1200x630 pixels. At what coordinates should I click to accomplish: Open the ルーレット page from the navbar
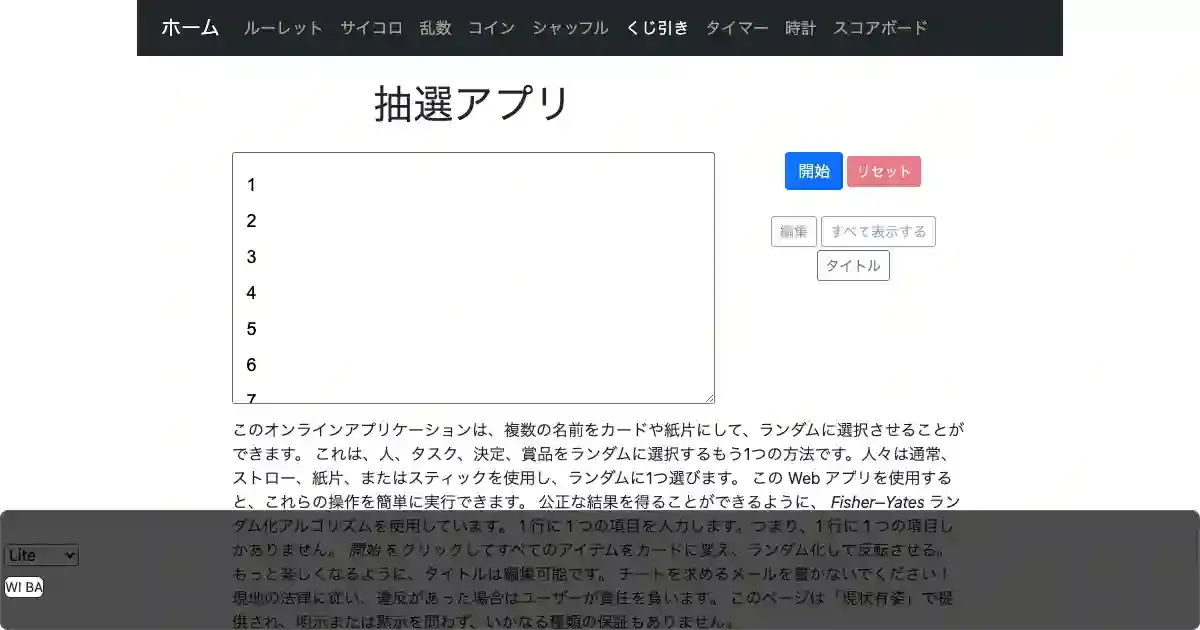click(x=283, y=28)
